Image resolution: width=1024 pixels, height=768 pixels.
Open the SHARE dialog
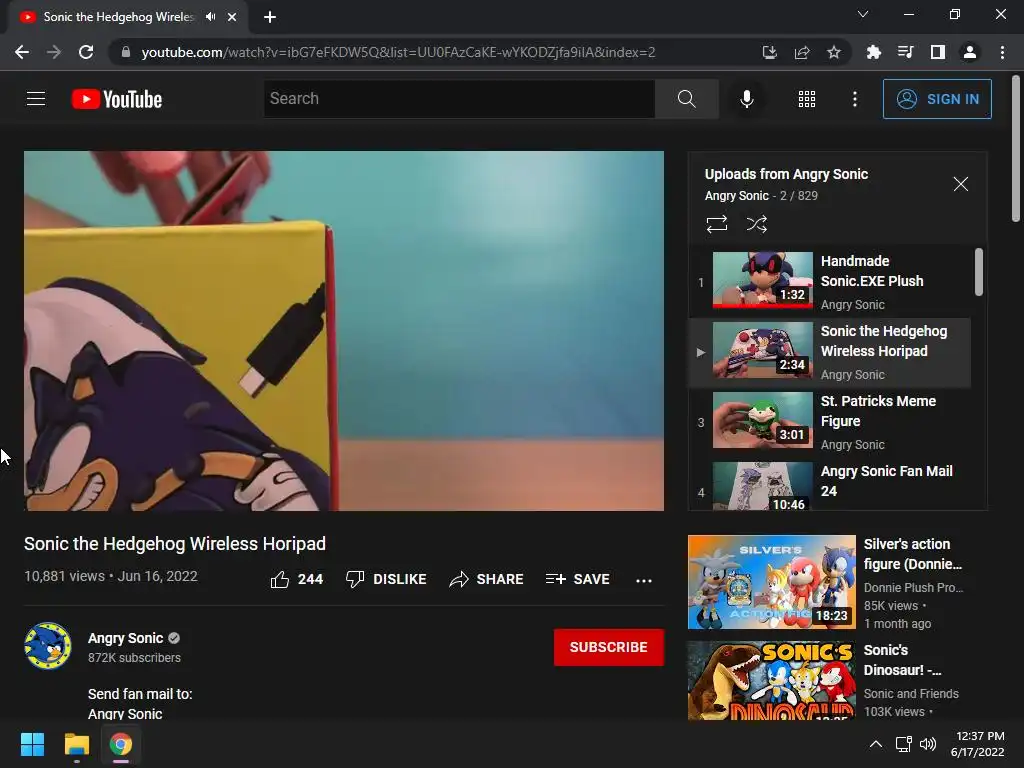(486, 579)
